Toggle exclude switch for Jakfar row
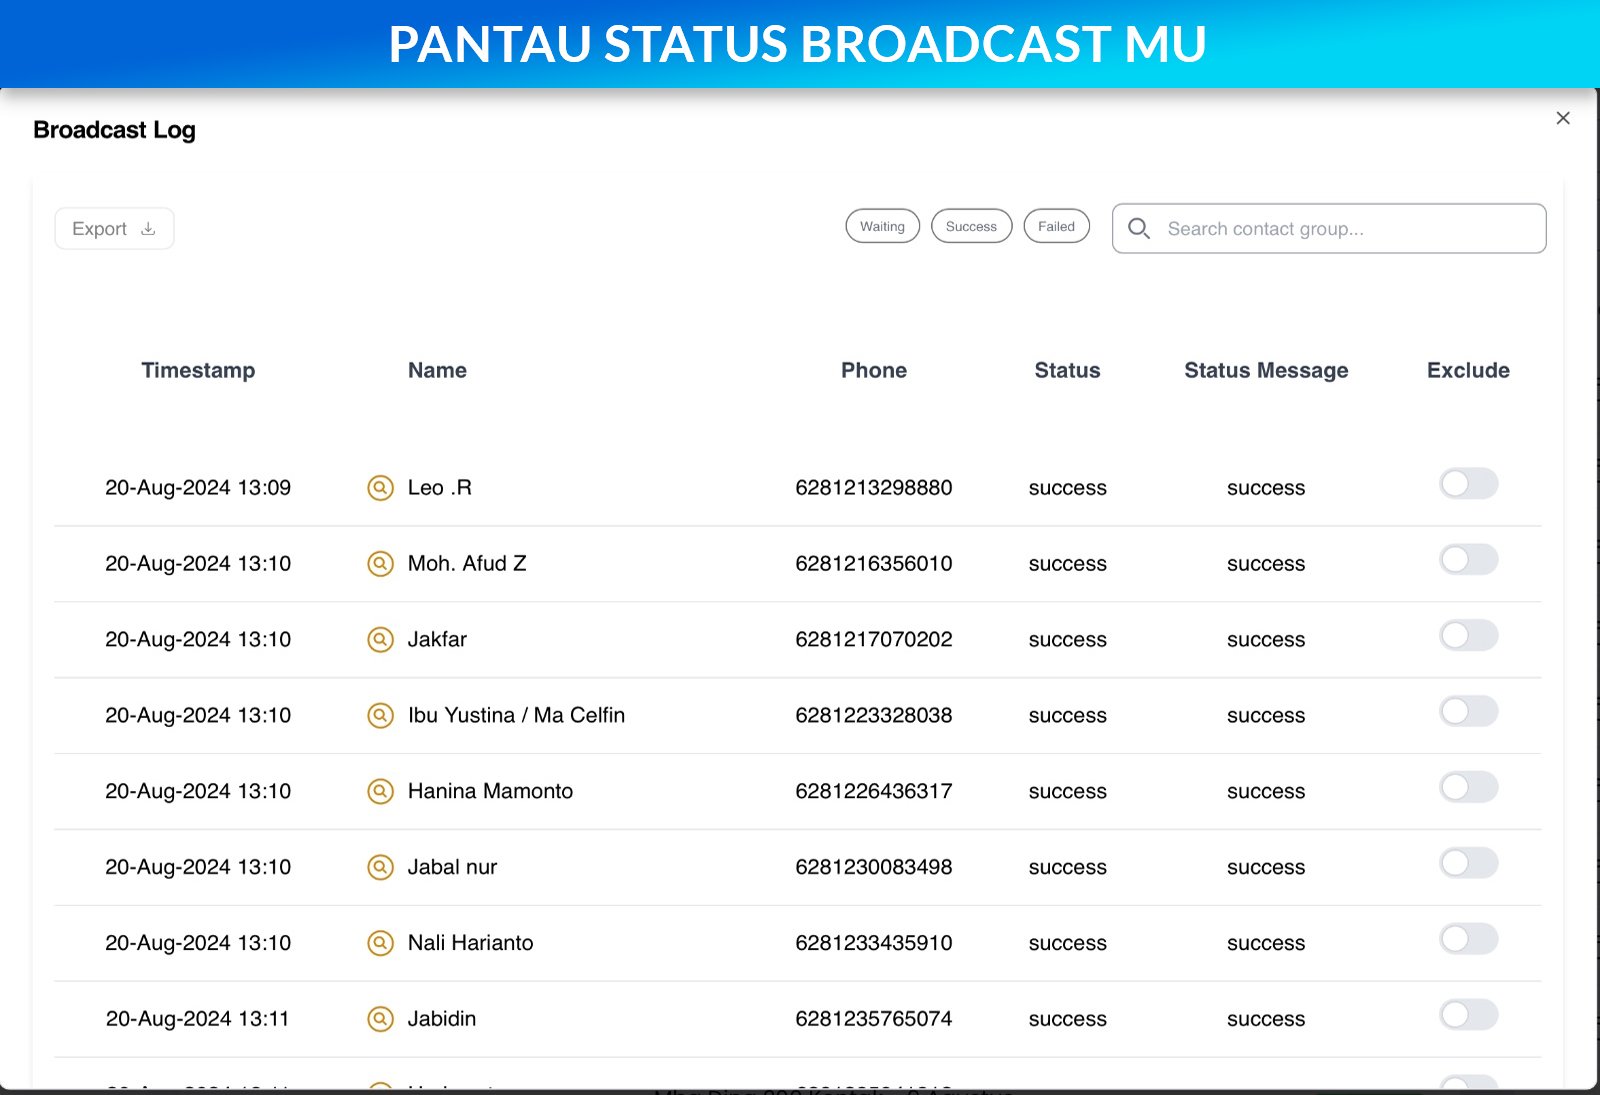 point(1468,636)
